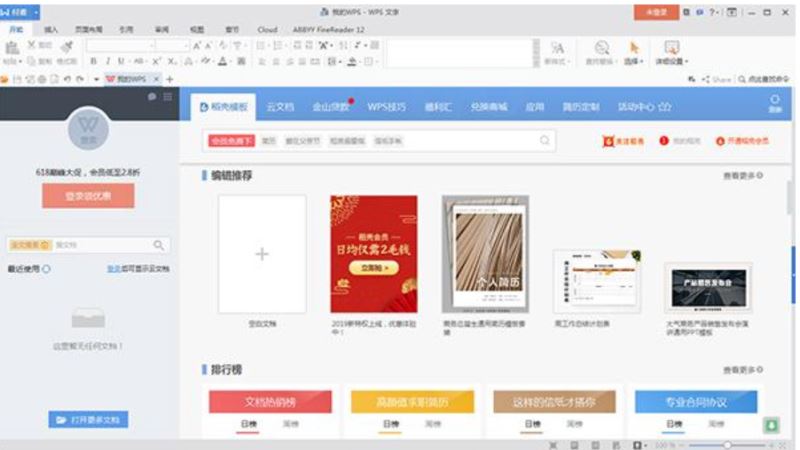Screen dimensions: 800x450
Task: Click the Undo arrow in quick access bar
Action: click(67, 79)
